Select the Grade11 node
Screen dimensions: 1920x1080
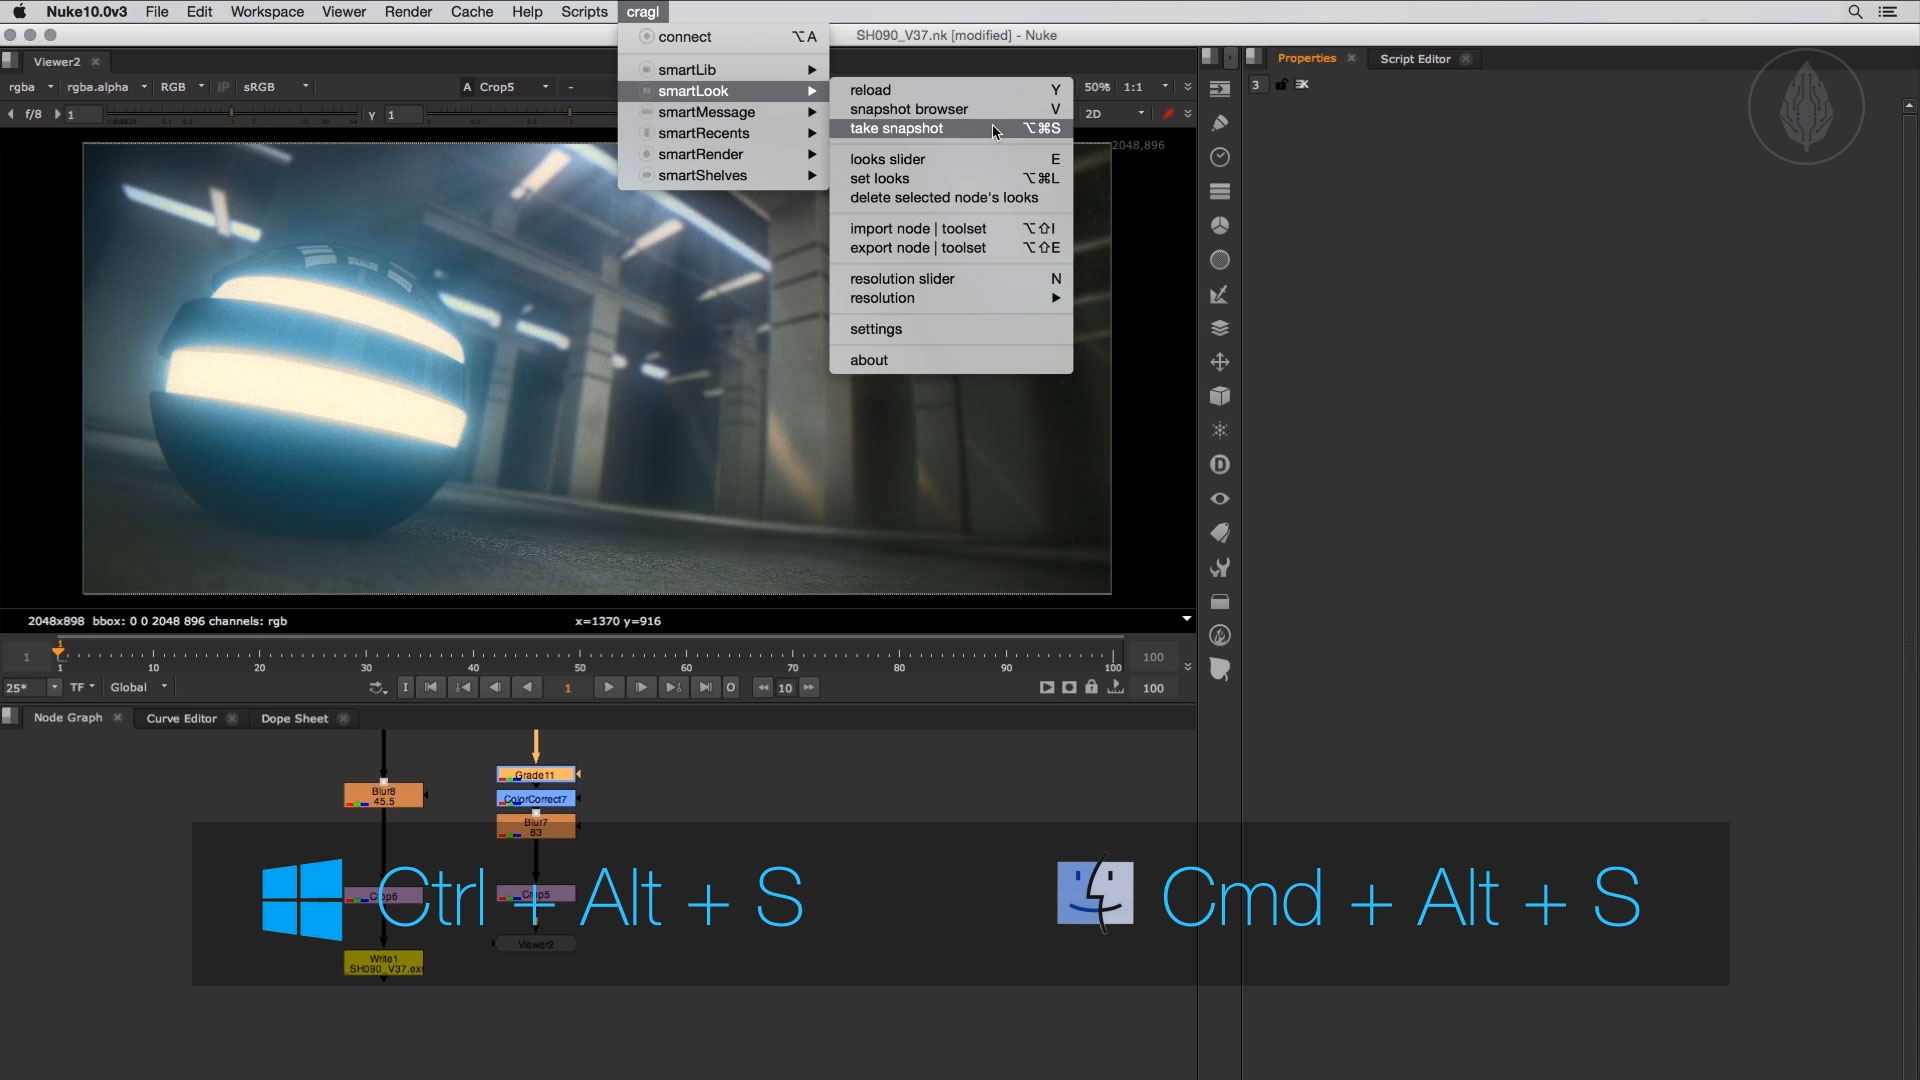pos(536,775)
